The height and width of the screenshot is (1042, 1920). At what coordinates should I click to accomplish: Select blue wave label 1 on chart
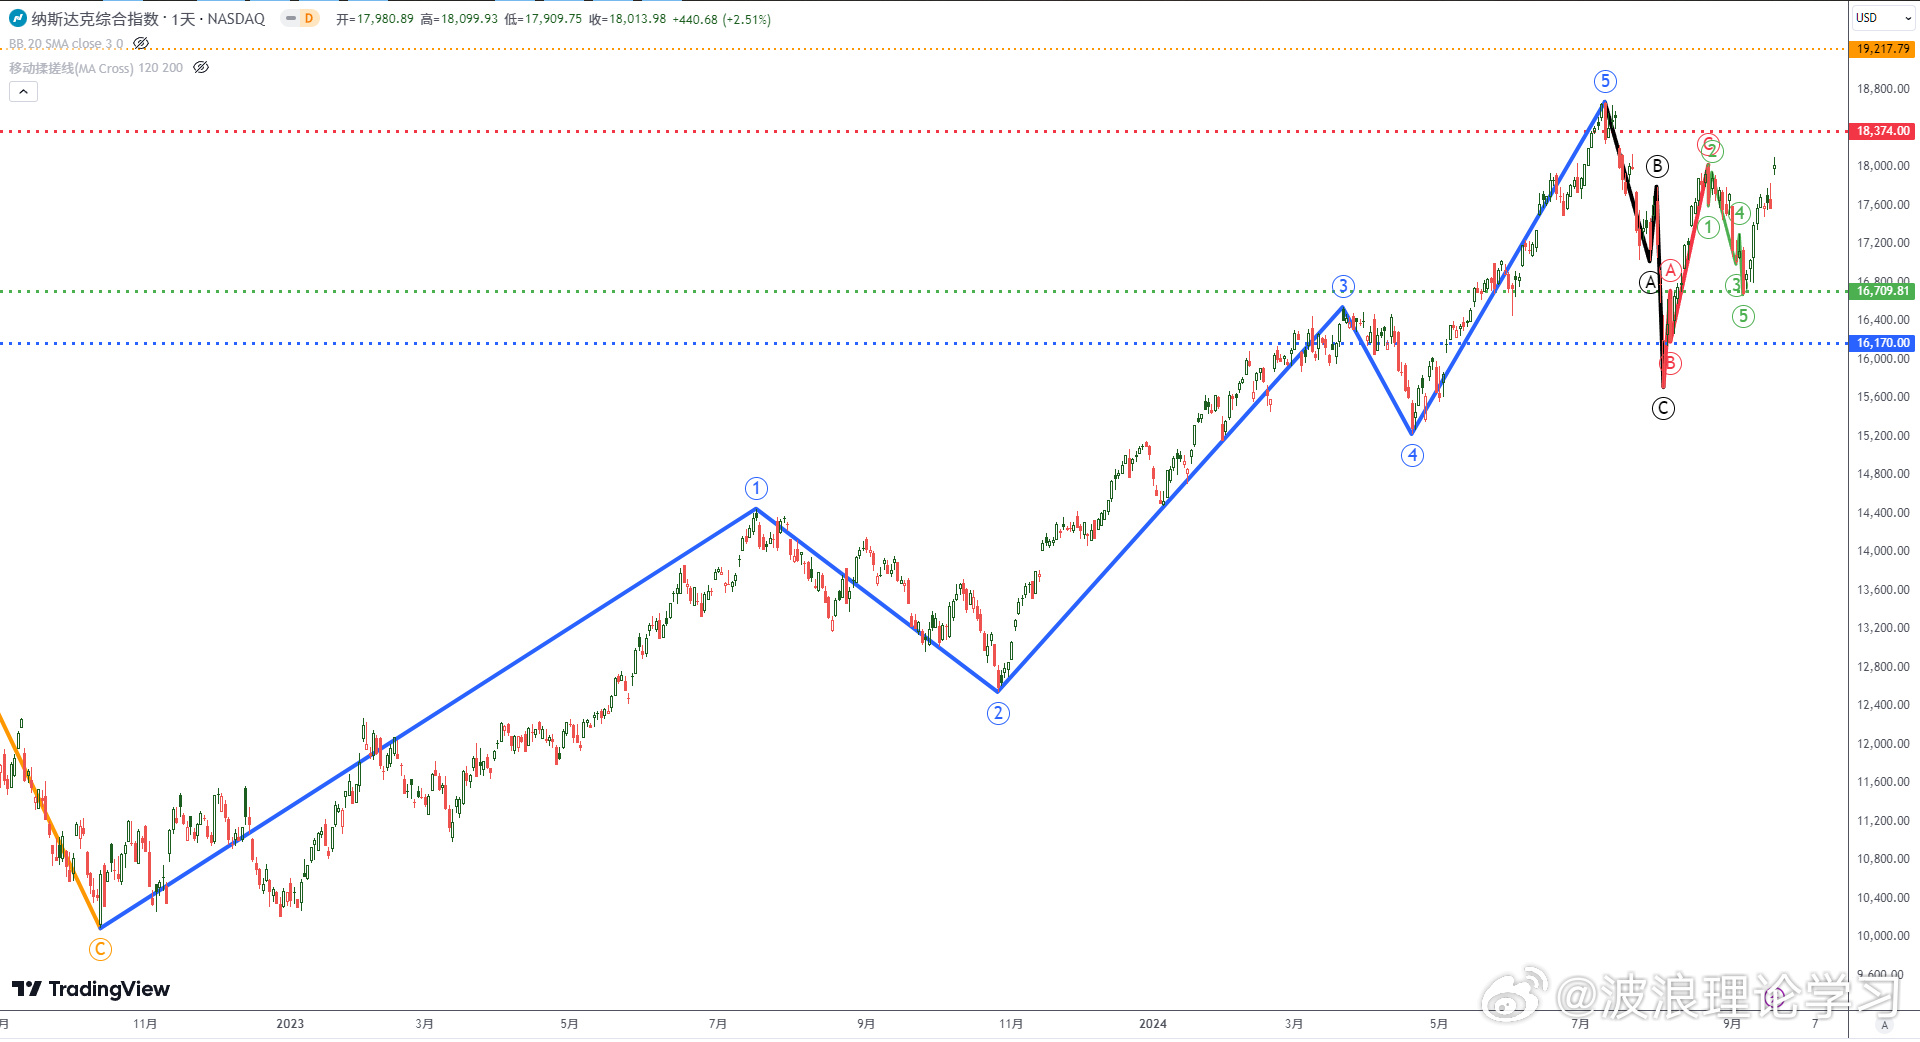pyautogui.click(x=756, y=489)
